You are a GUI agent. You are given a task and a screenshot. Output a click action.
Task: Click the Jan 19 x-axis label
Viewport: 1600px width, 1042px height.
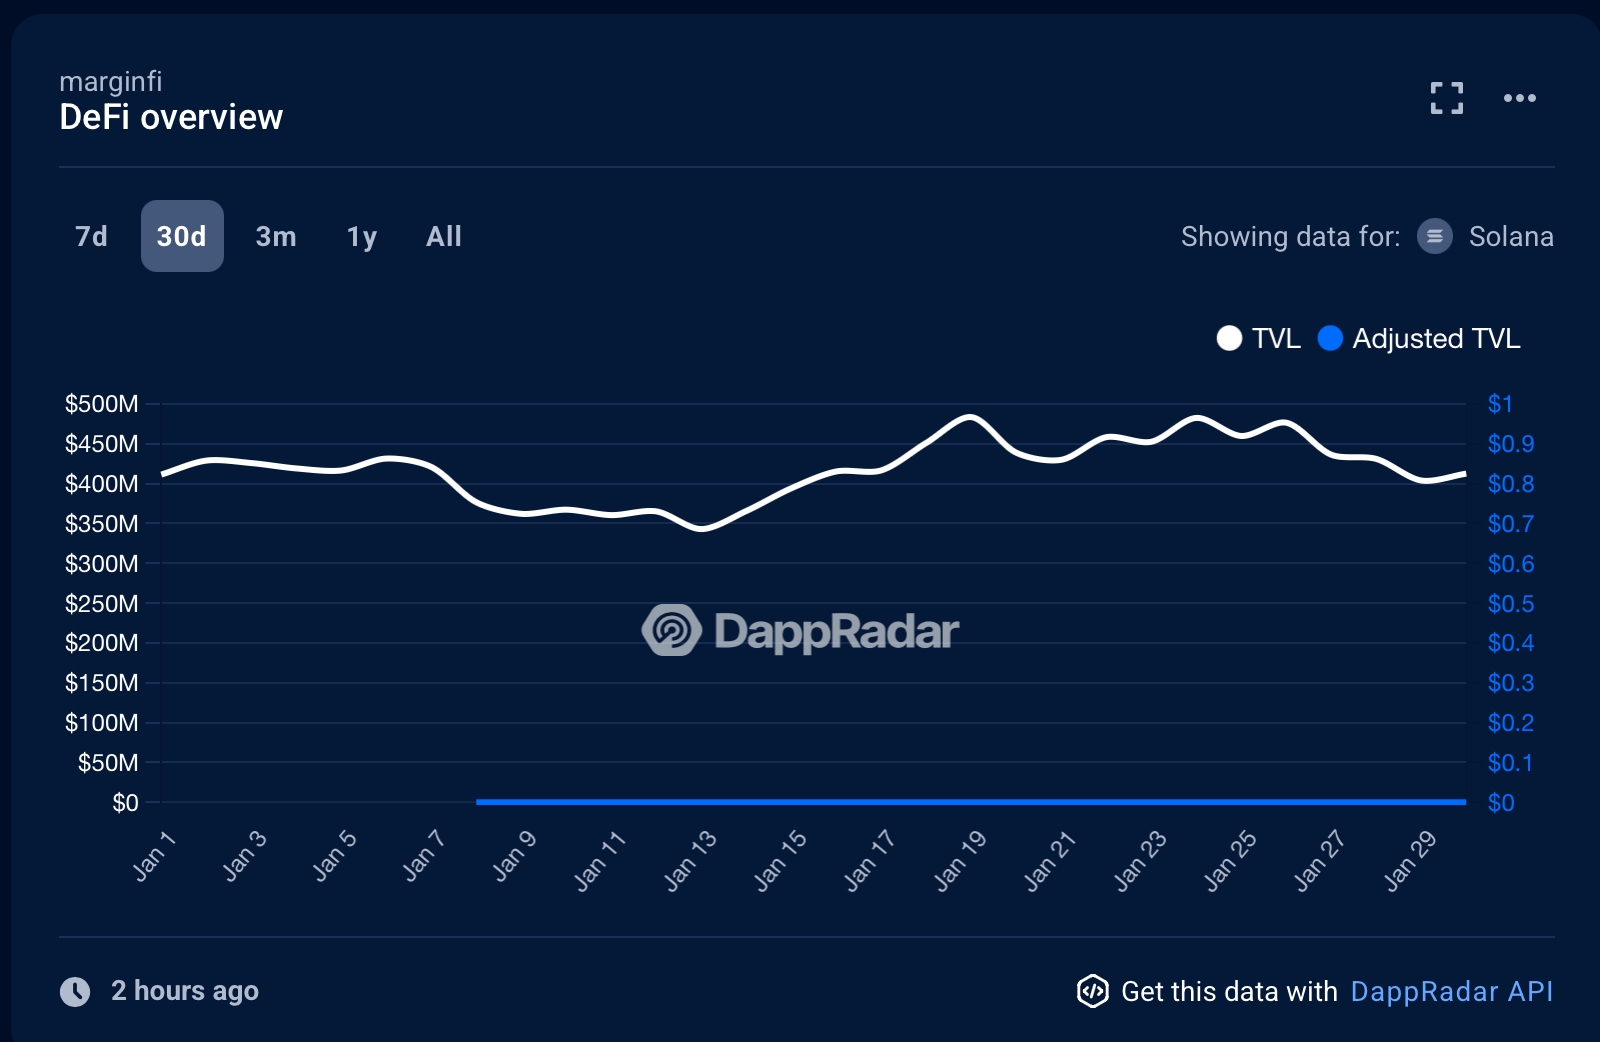pos(960,860)
